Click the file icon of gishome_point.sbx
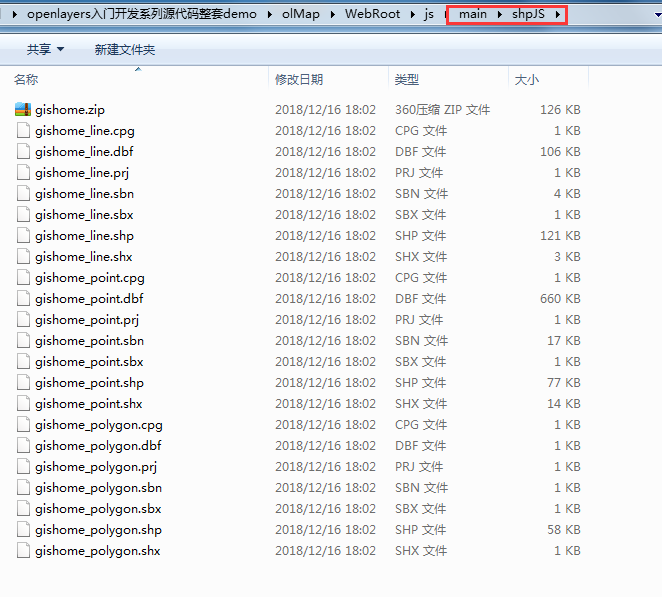The height and width of the screenshot is (597, 662). click(x=23, y=361)
